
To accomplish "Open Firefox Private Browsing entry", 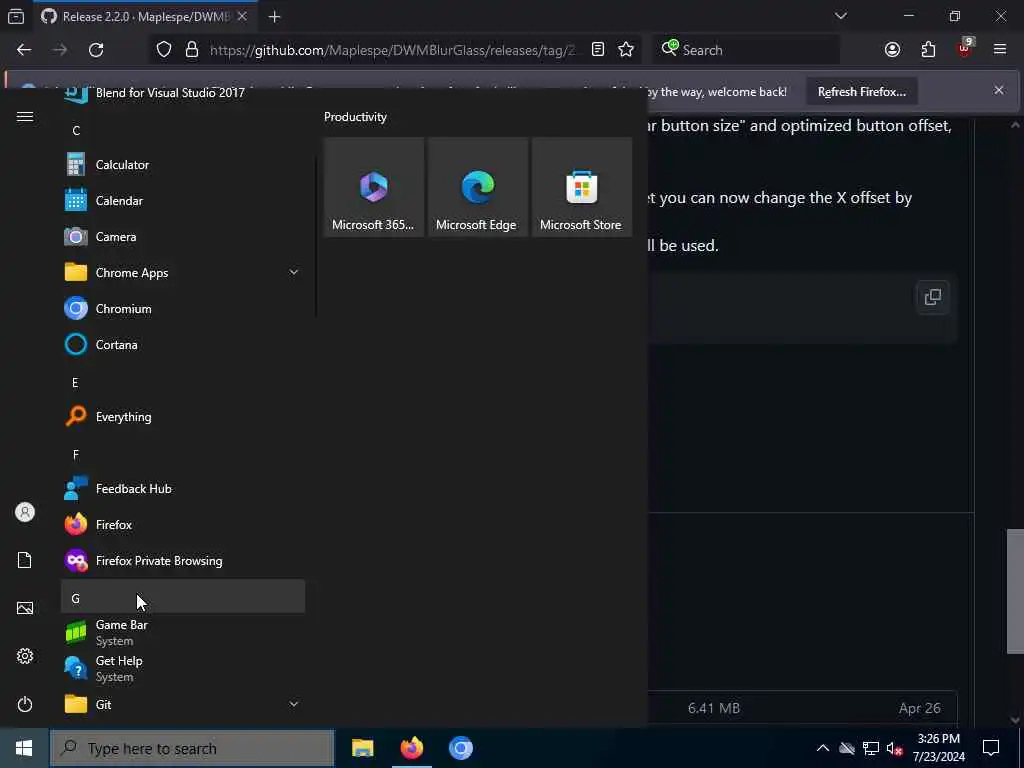I will (x=183, y=560).
